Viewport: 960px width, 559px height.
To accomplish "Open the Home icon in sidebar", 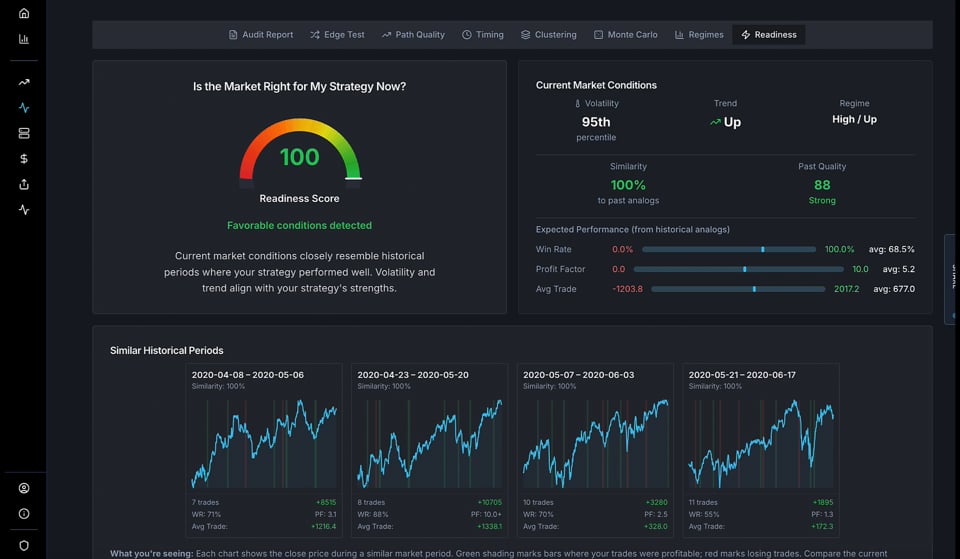I will [24, 13].
